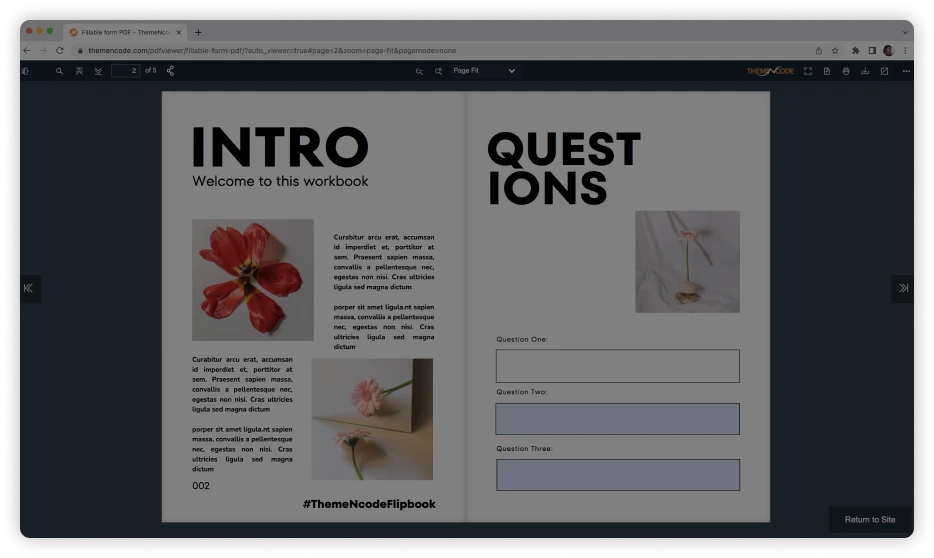934x558 pixels.
Task: Download the PDF file
Action: tap(865, 71)
